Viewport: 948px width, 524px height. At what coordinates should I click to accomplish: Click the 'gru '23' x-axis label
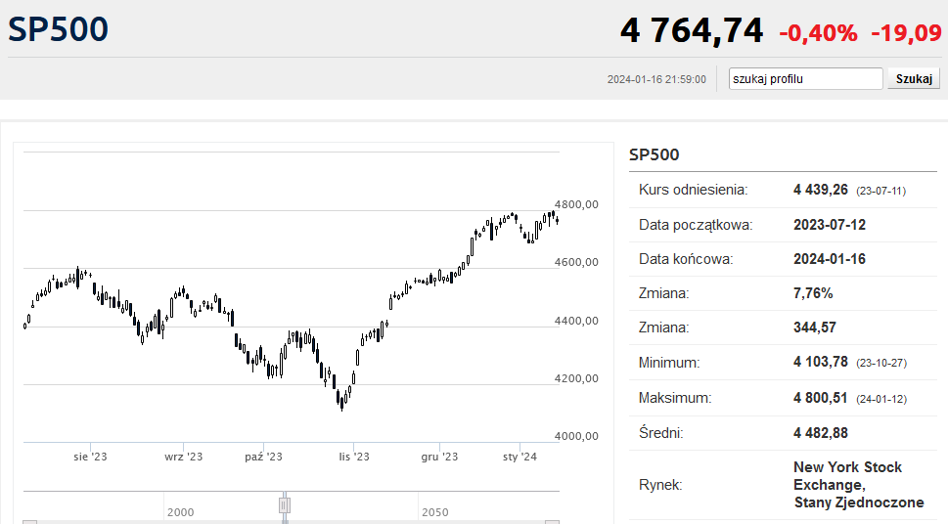click(440, 457)
